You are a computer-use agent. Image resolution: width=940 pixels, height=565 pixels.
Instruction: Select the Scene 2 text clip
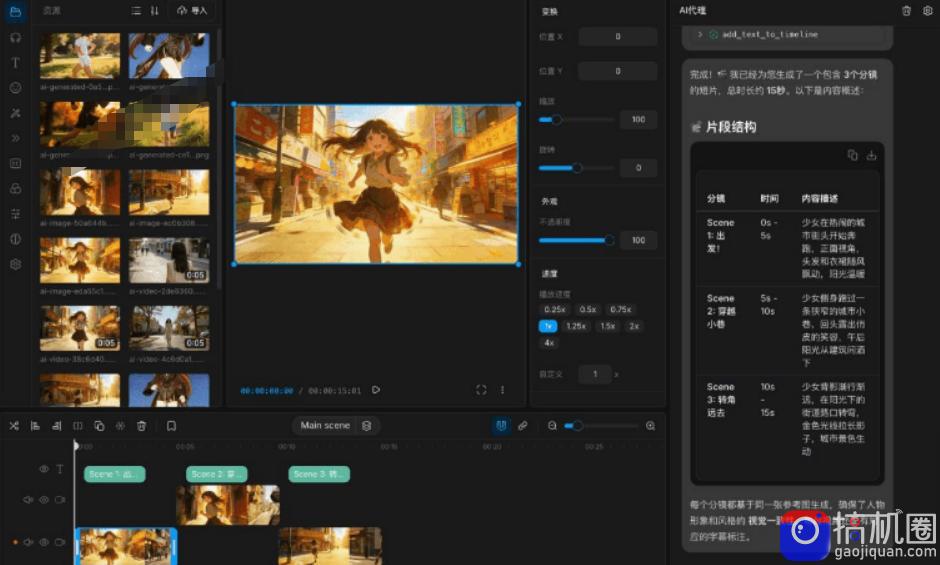(217, 474)
